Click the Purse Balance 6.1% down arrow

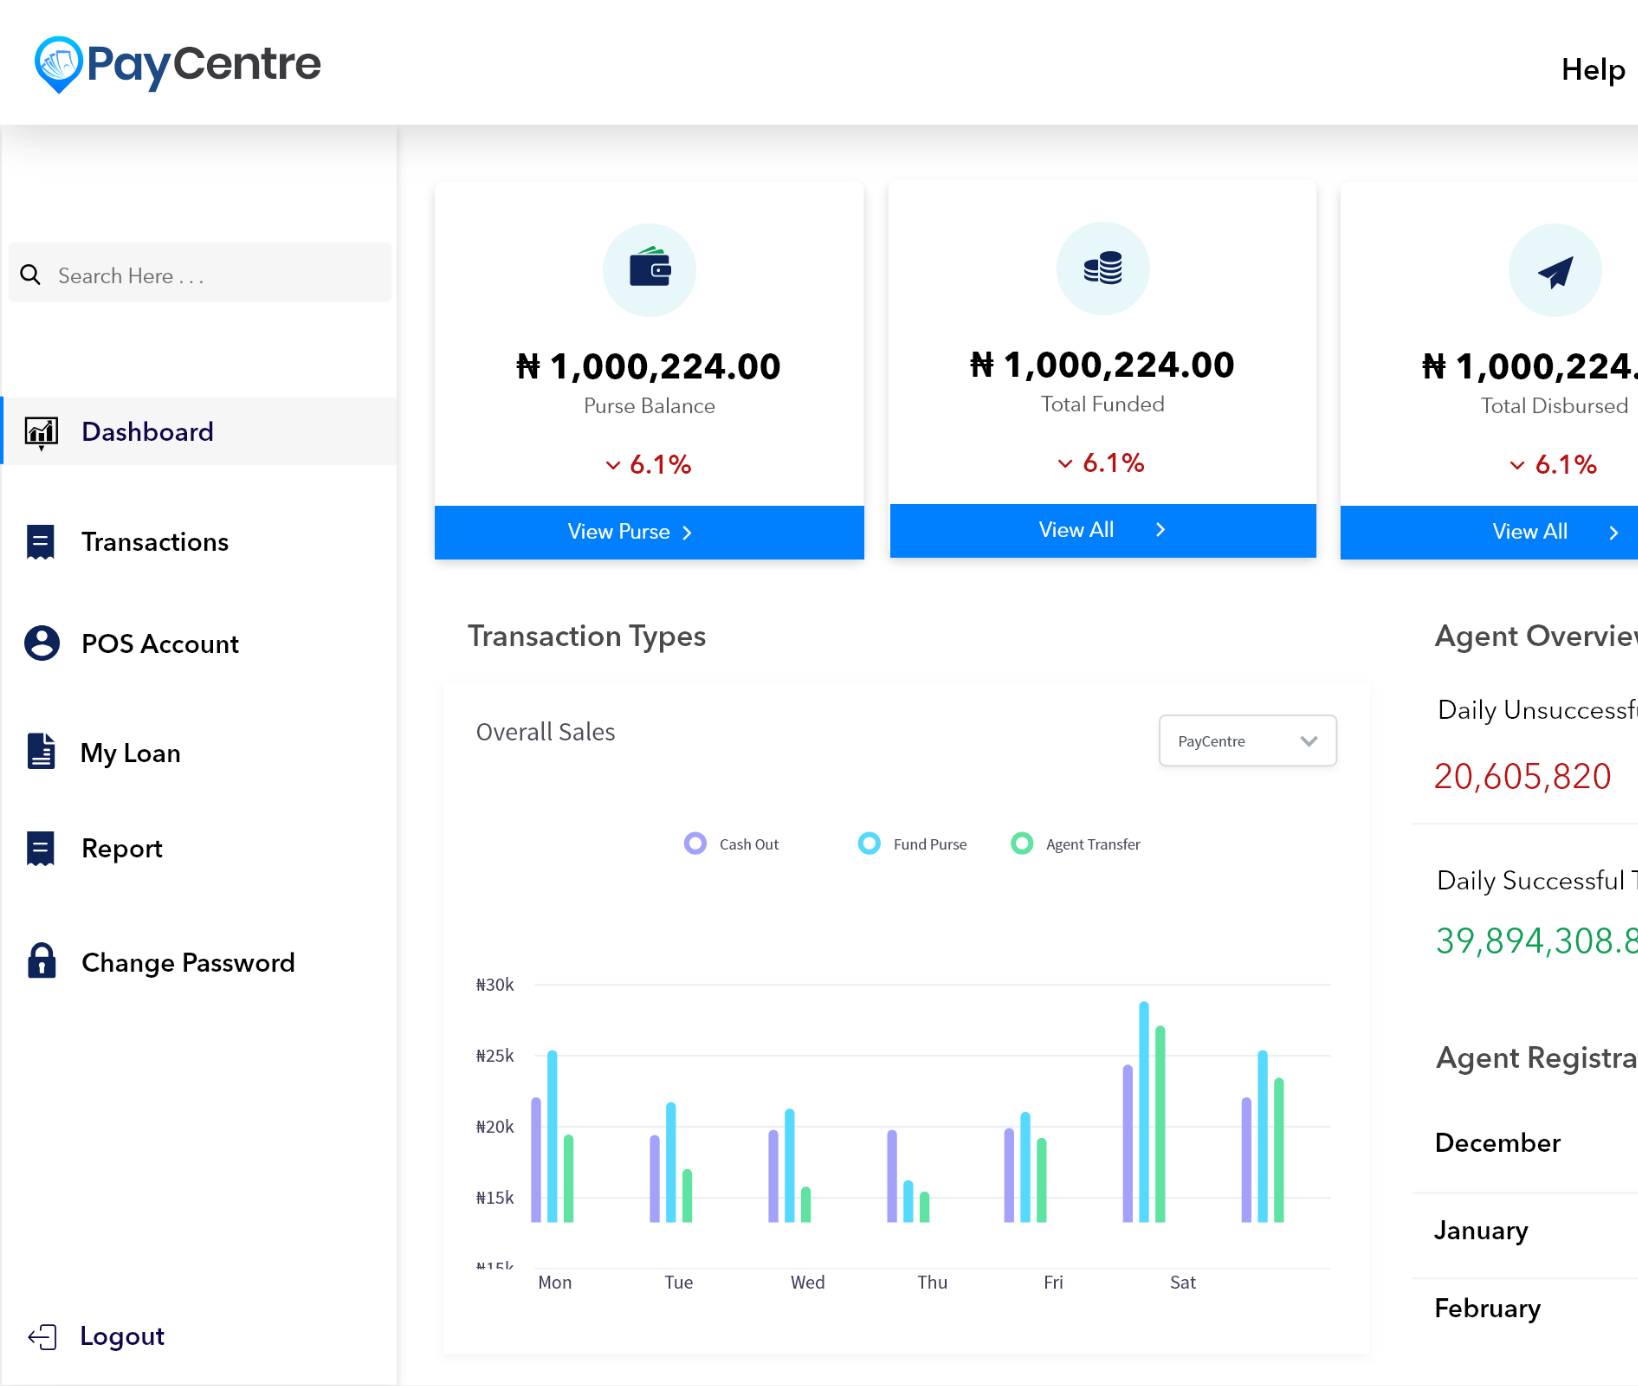pyautogui.click(x=613, y=465)
